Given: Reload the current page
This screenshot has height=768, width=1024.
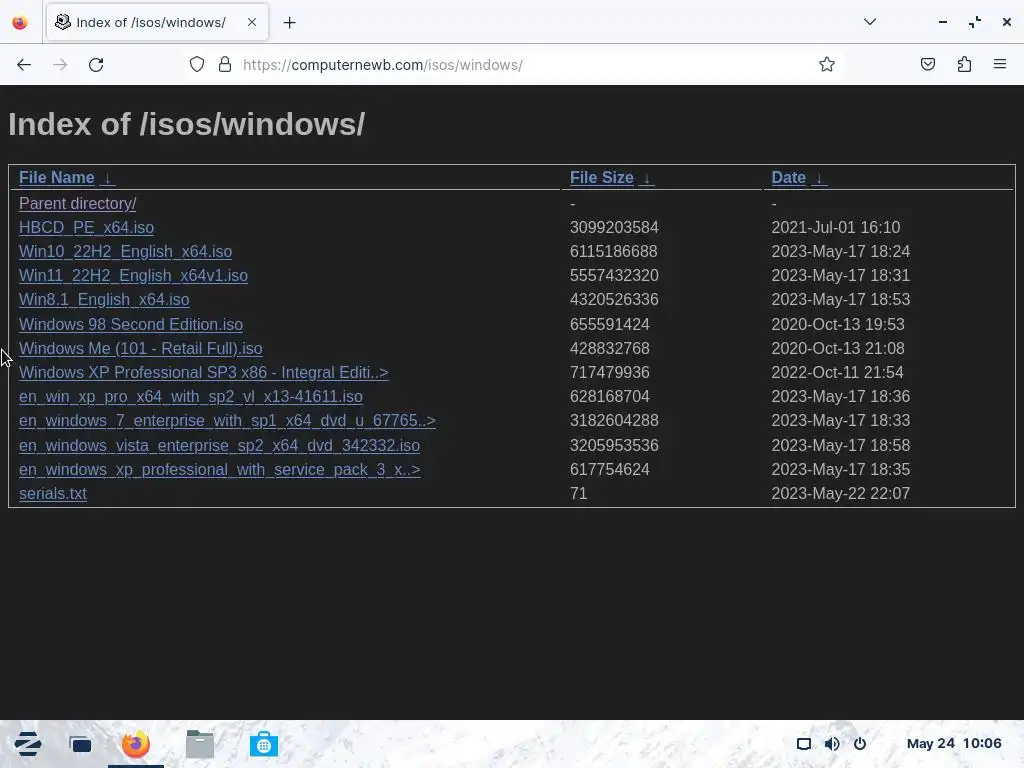Looking at the screenshot, I should pos(96,65).
